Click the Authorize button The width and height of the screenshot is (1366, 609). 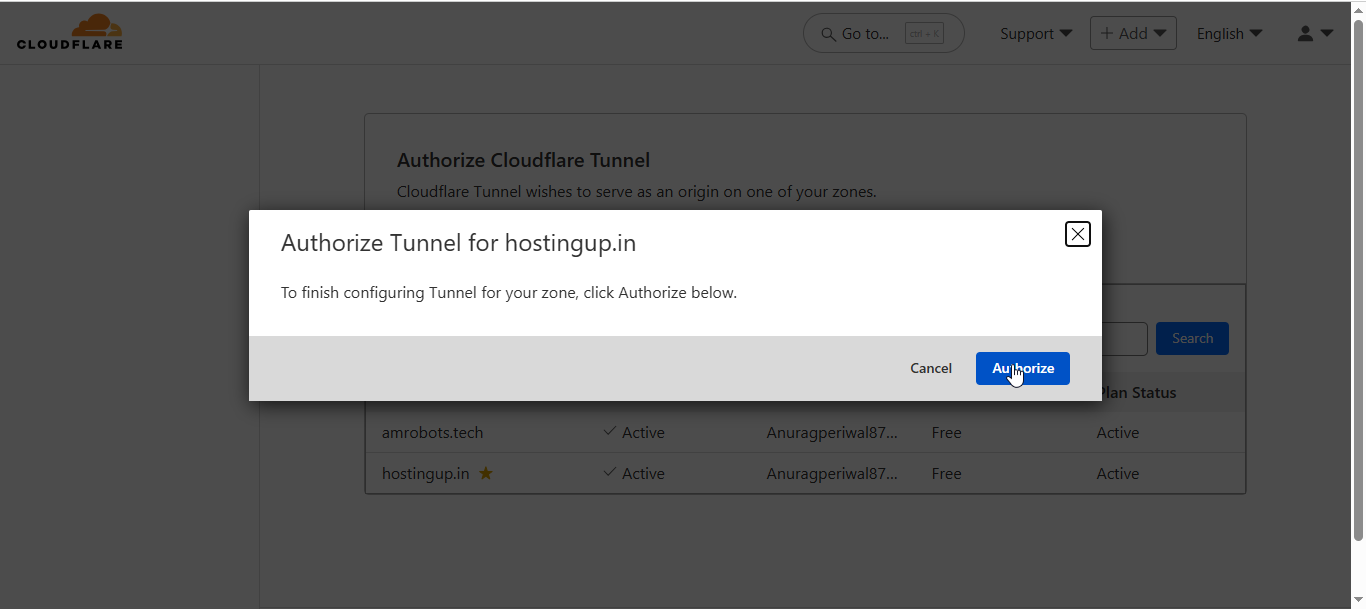click(x=1023, y=368)
